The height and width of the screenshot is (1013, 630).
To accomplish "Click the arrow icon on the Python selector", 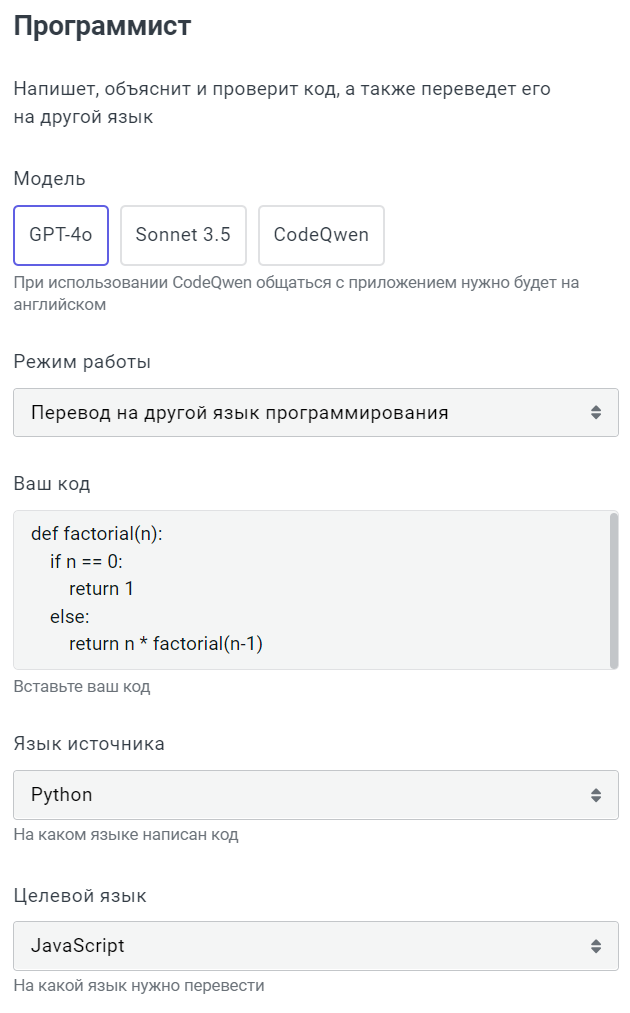I will coord(596,795).
